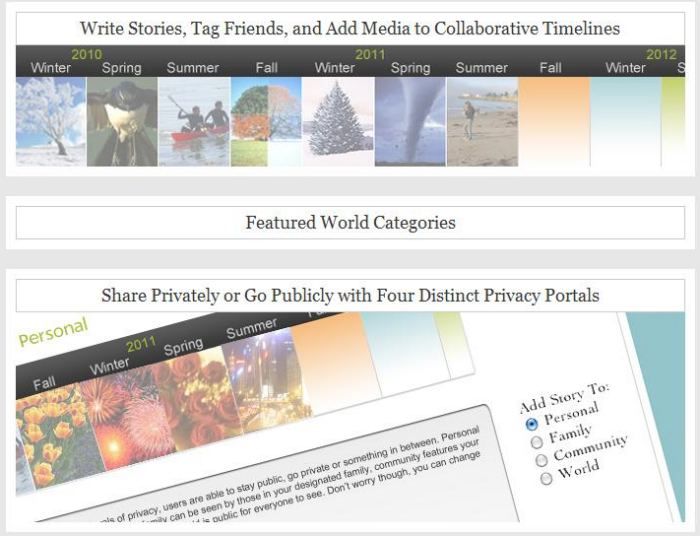Viewport: 700px width, 536px height.
Task: Click the Collaborative Timelines heading
Action: (x=350, y=29)
